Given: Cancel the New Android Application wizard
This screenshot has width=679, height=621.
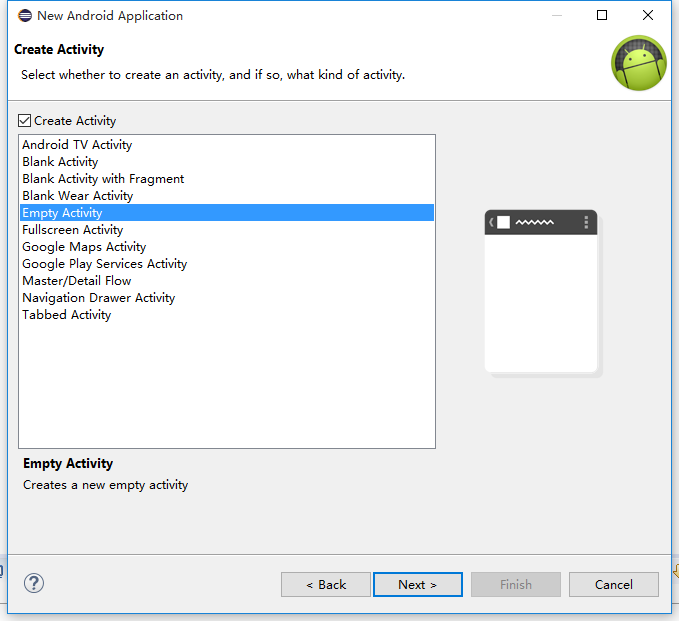Looking at the screenshot, I should (x=614, y=585).
